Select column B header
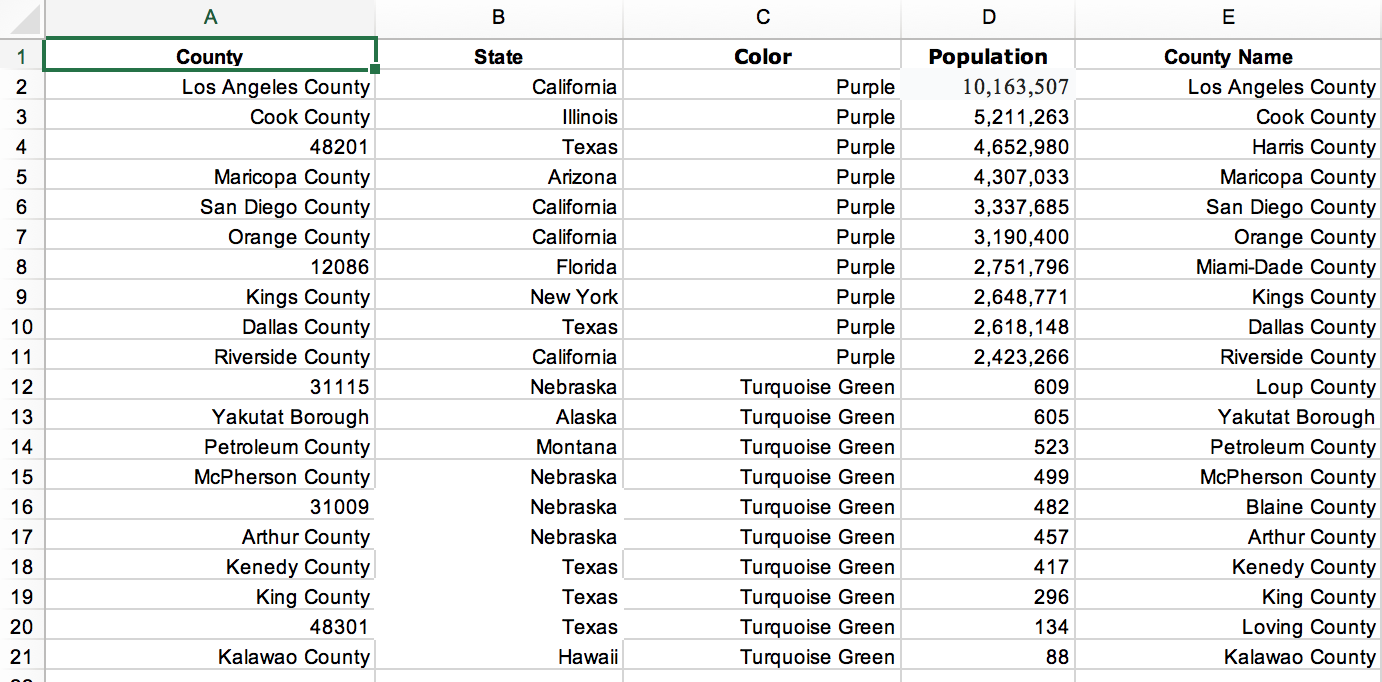Screen dimensions: 1382x682 (x=499, y=17)
